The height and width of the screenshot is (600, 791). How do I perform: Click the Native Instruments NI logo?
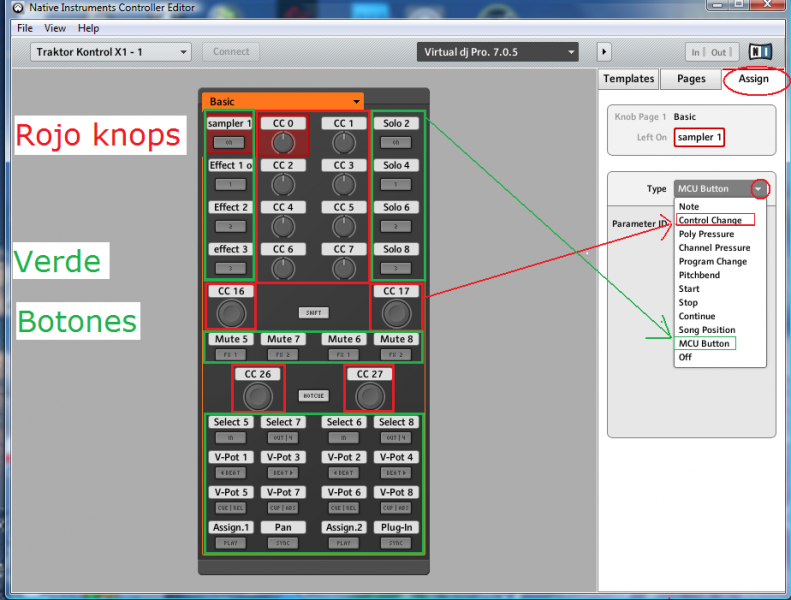[x=760, y=51]
